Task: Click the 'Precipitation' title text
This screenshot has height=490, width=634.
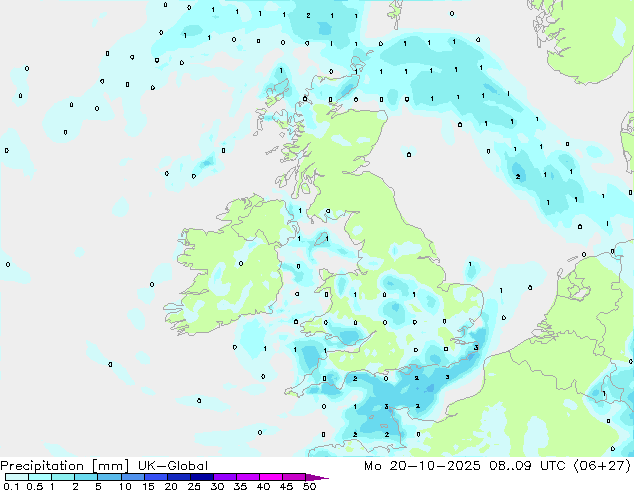Action: tap(42, 466)
